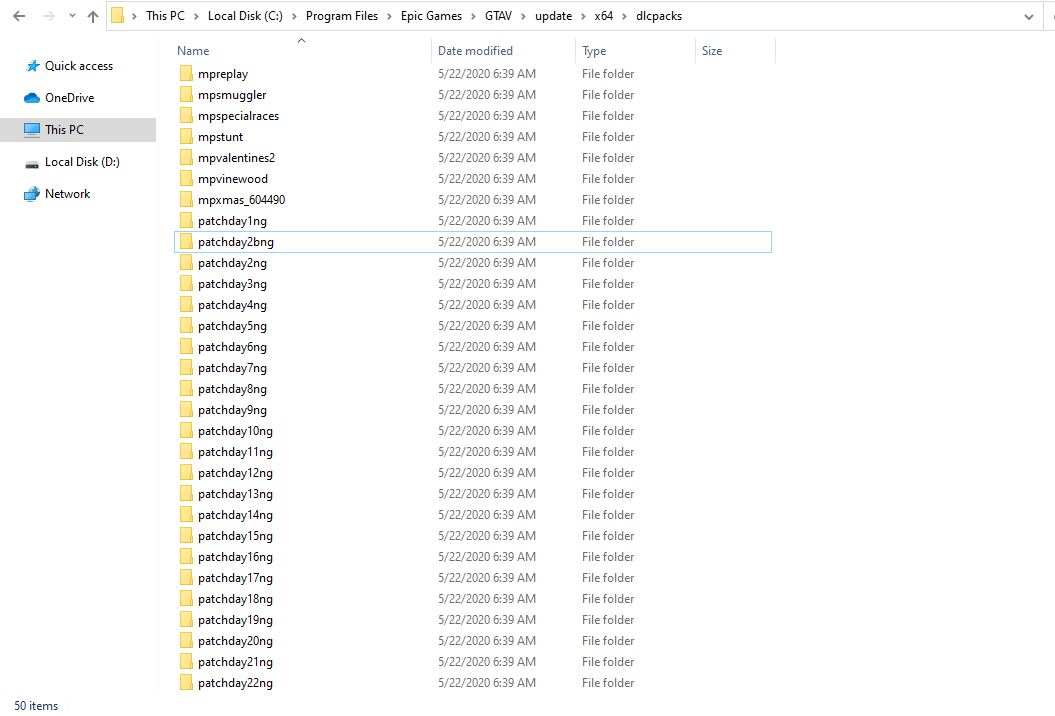The image size is (1055, 716).
Task: Click the patchday9ng folder icon
Action: tap(186, 409)
